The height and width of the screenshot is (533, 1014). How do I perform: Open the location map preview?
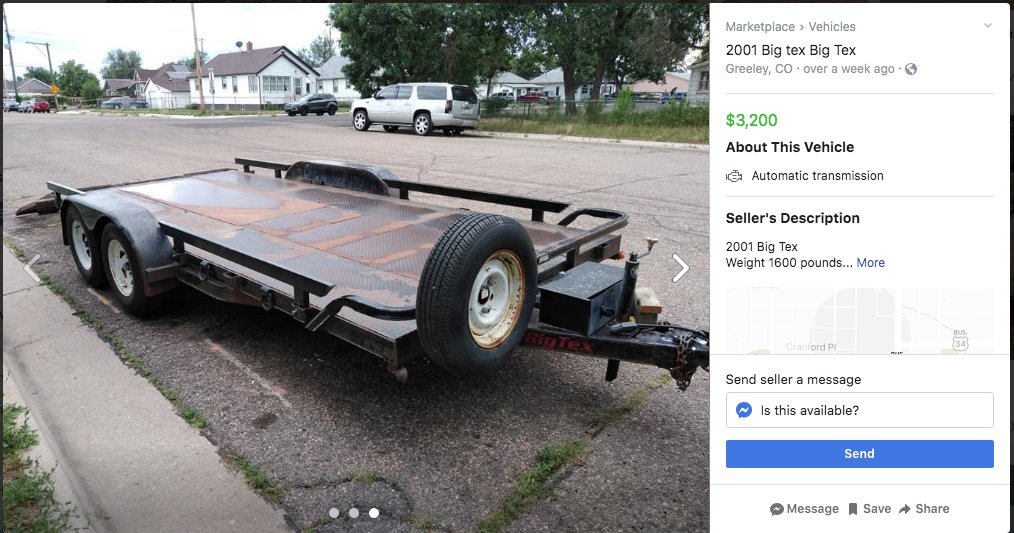[x=859, y=321]
